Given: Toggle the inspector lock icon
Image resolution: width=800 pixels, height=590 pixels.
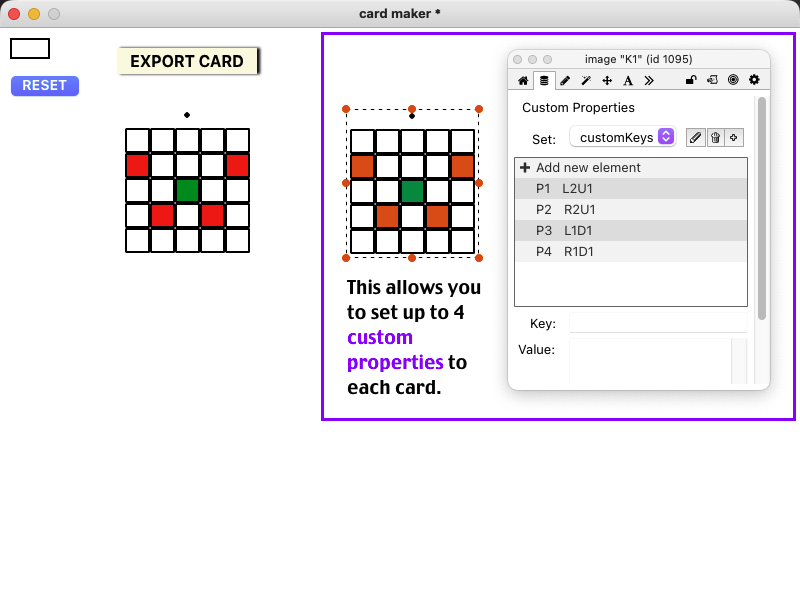Looking at the screenshot, I should click(x=691, y=80).
